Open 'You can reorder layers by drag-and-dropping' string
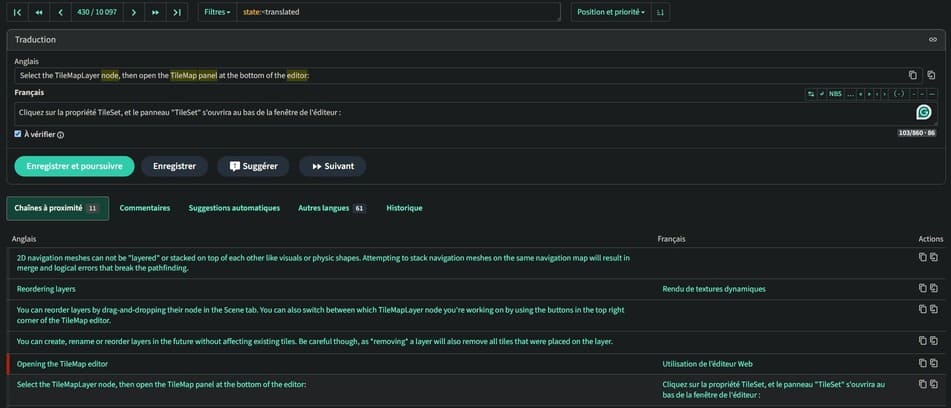The width and height of the screenshot is (951, 408). (321, 315)
